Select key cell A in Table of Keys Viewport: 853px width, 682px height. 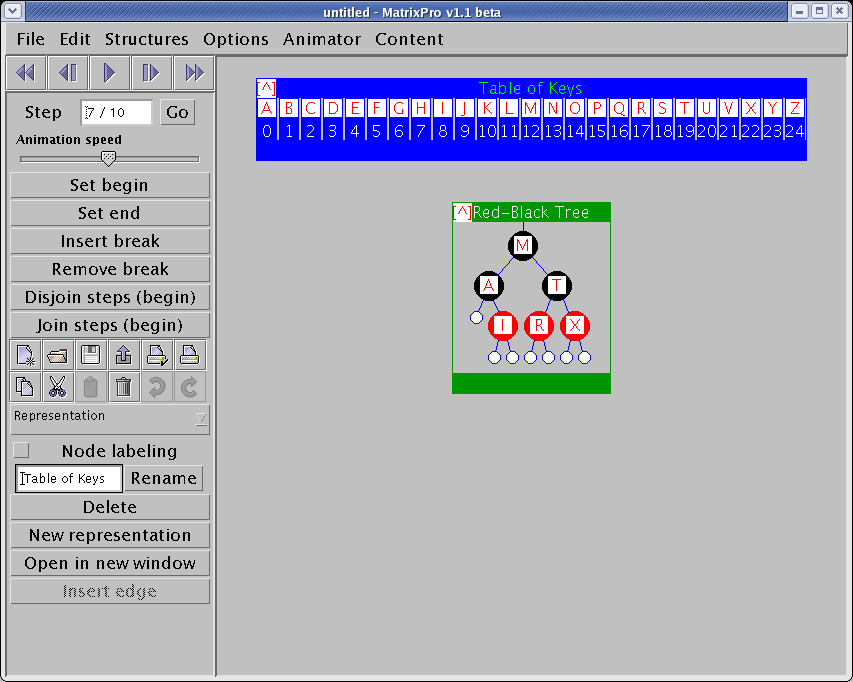click(x=267, y=108)
